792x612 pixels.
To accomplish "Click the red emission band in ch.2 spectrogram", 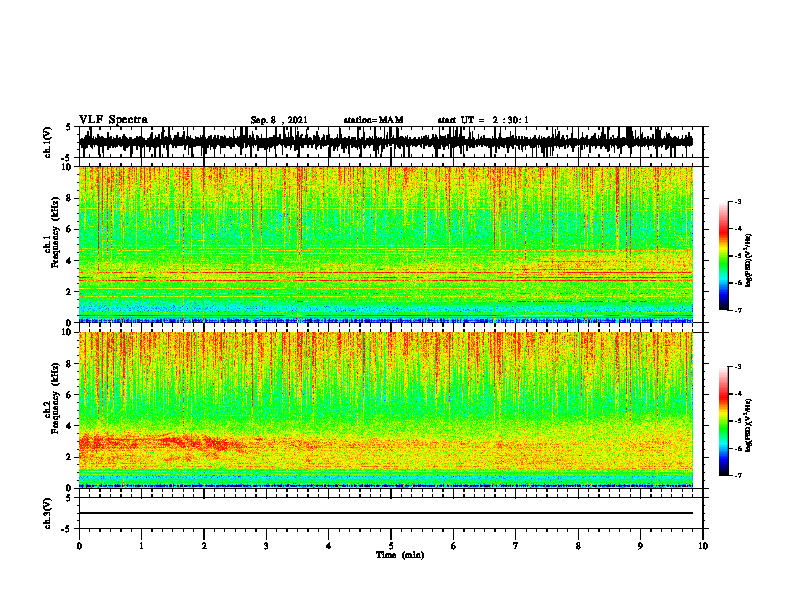I will pos(162,443).
